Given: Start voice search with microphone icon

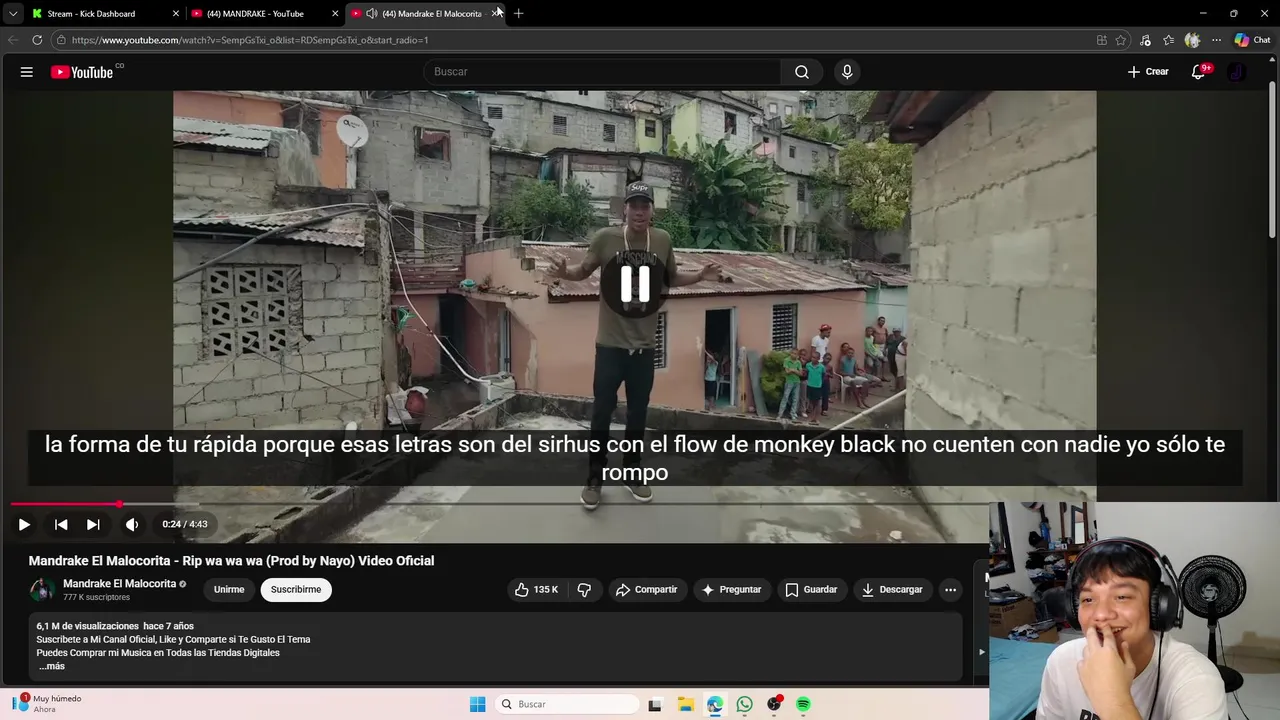Looking at the screenshot, I should point(847,72).
